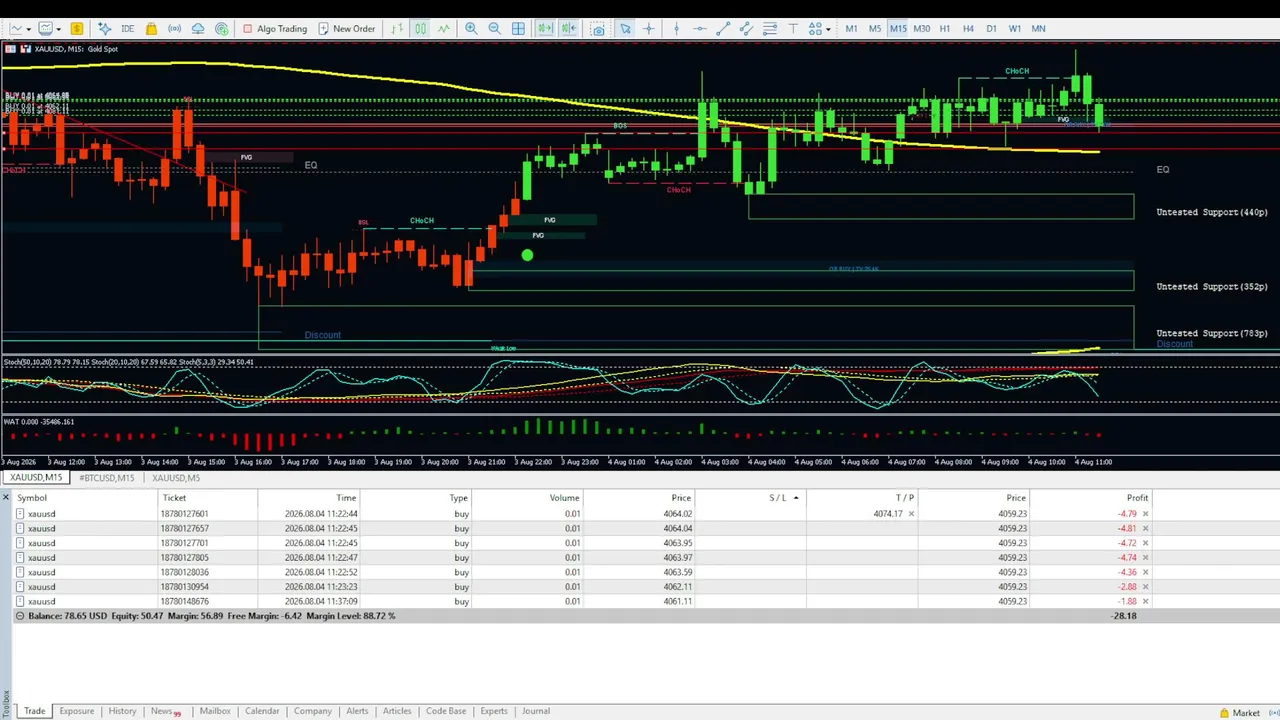Open the Journal tab in Toolbox

(x=536, y=711)
